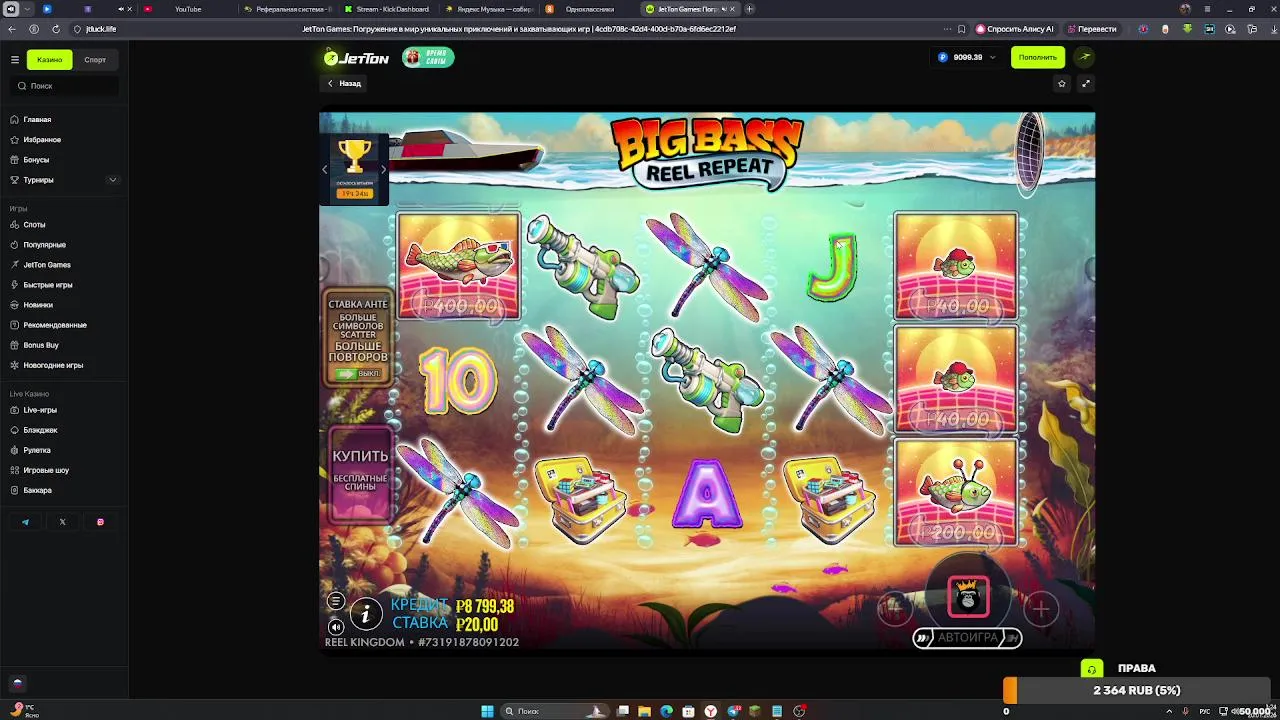The width and height of the screenshot is (1280, 720).
Task: Switch to the YouTube browser tab
Action: coord(188,9)
